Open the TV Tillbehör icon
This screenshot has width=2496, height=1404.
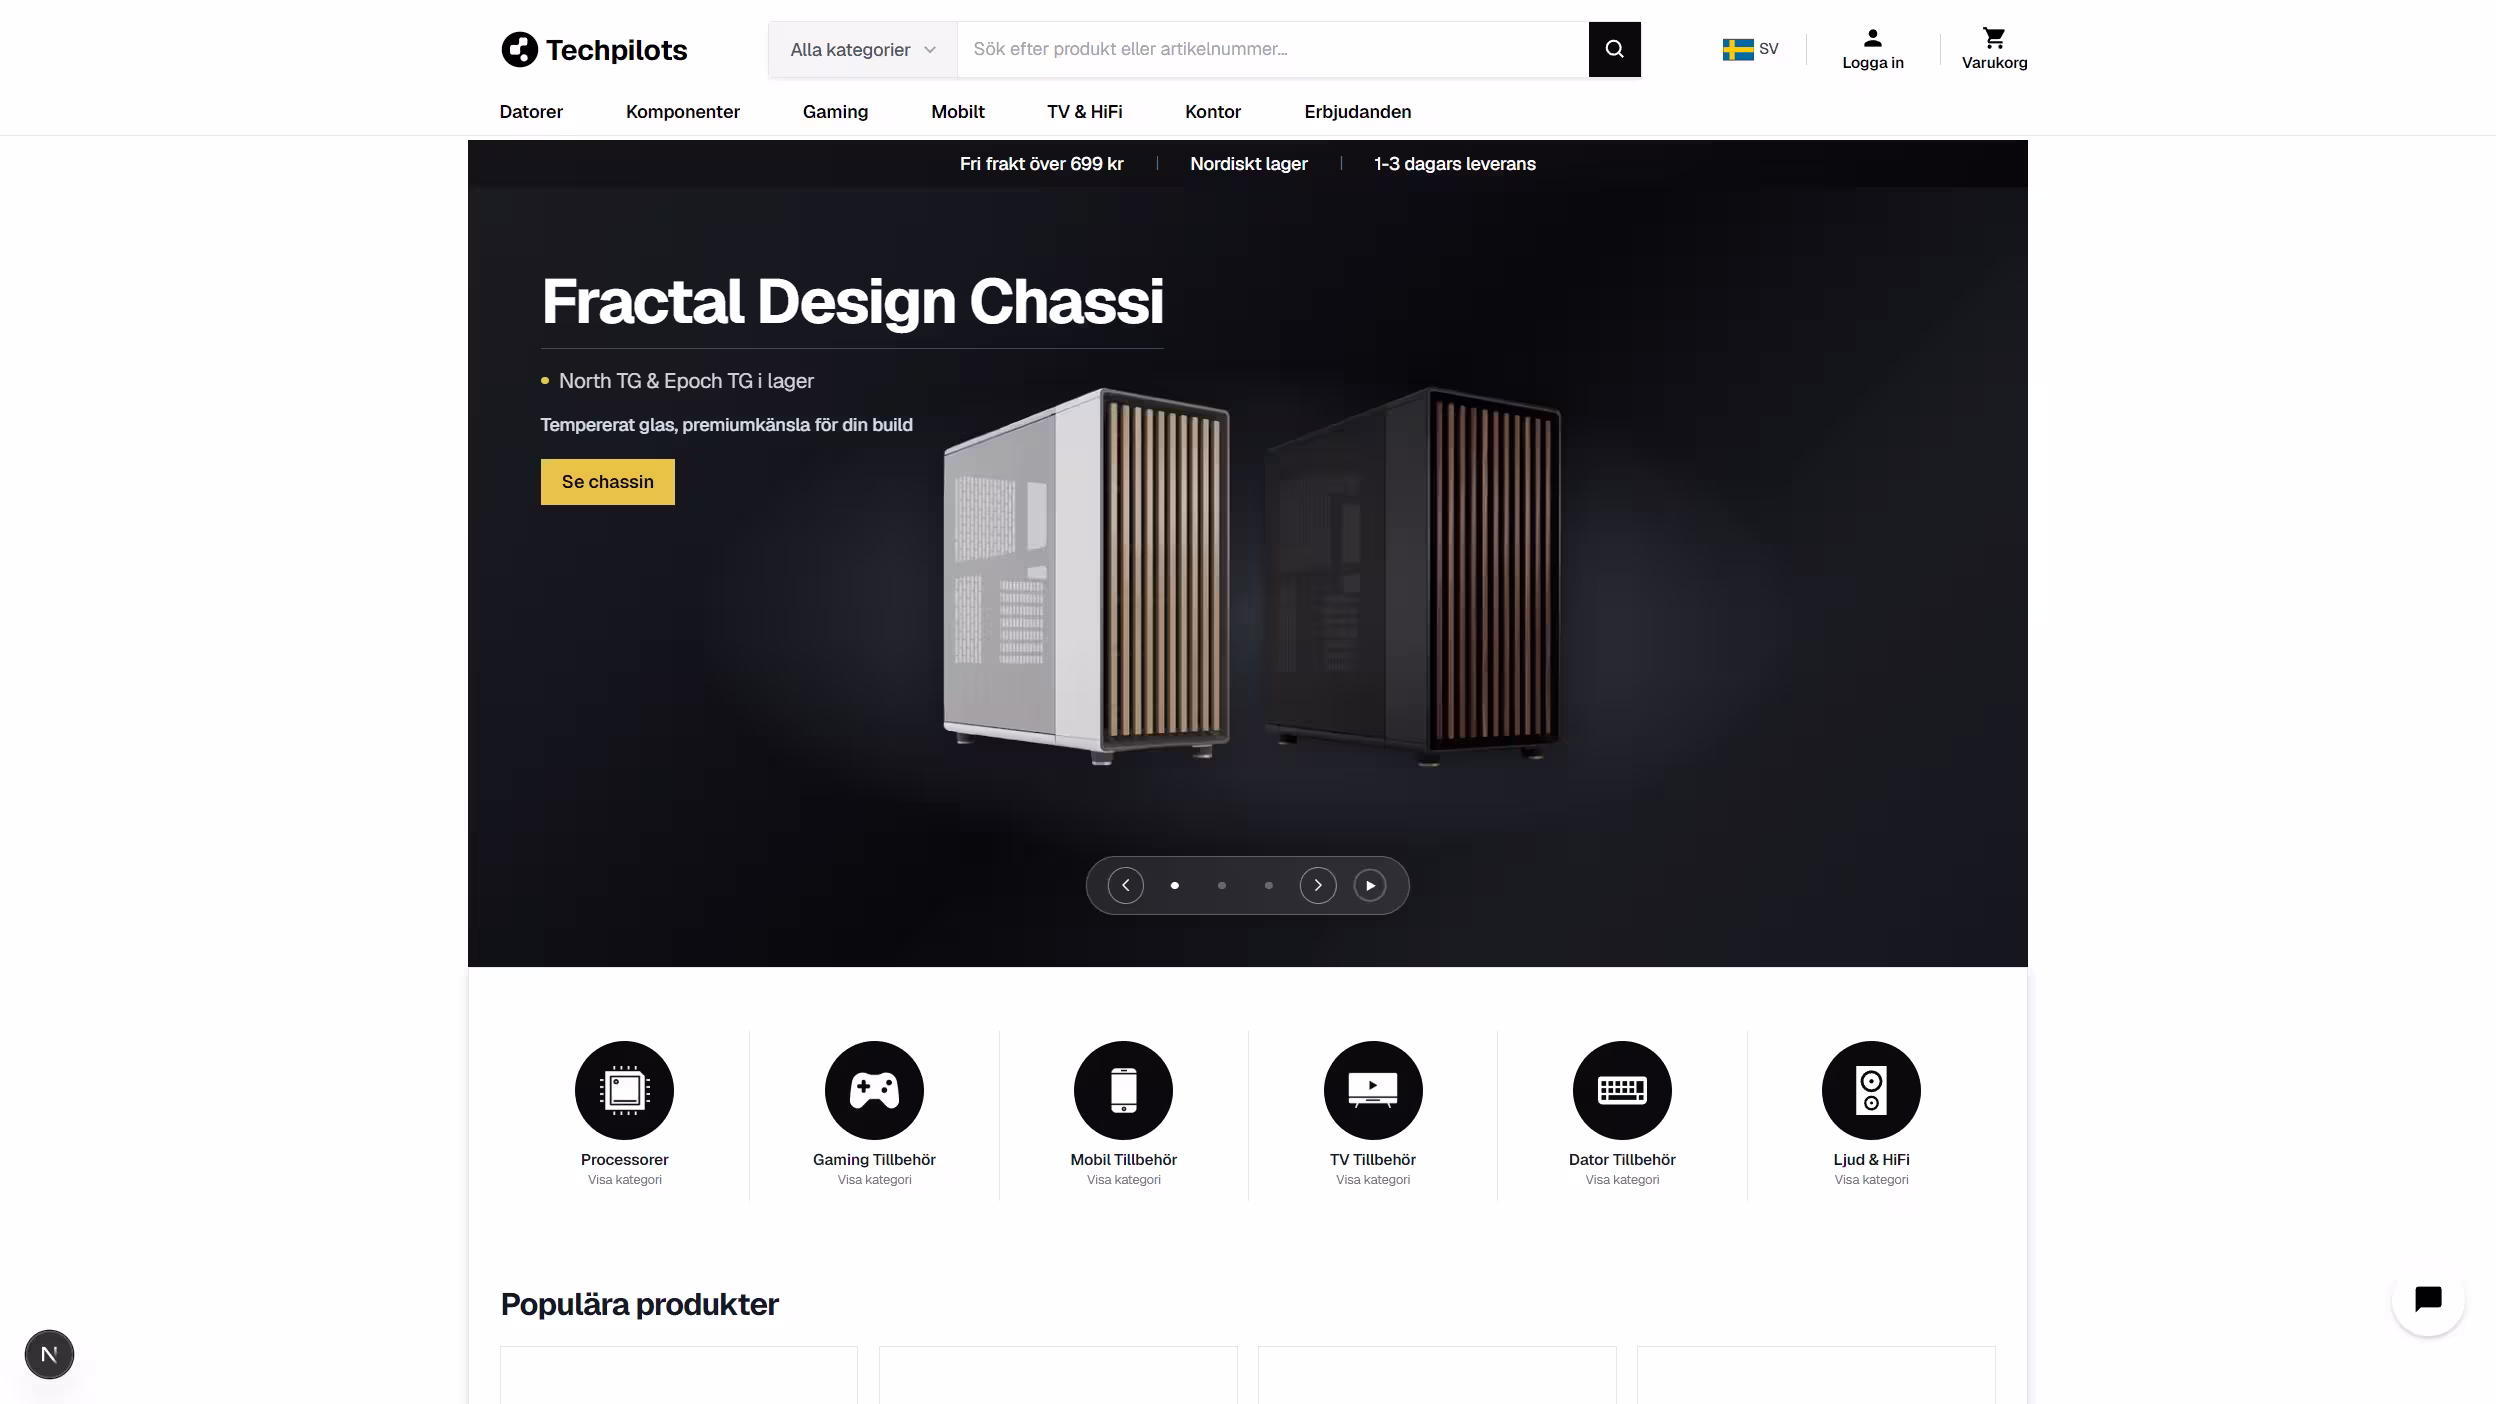pos(1373,1090)
